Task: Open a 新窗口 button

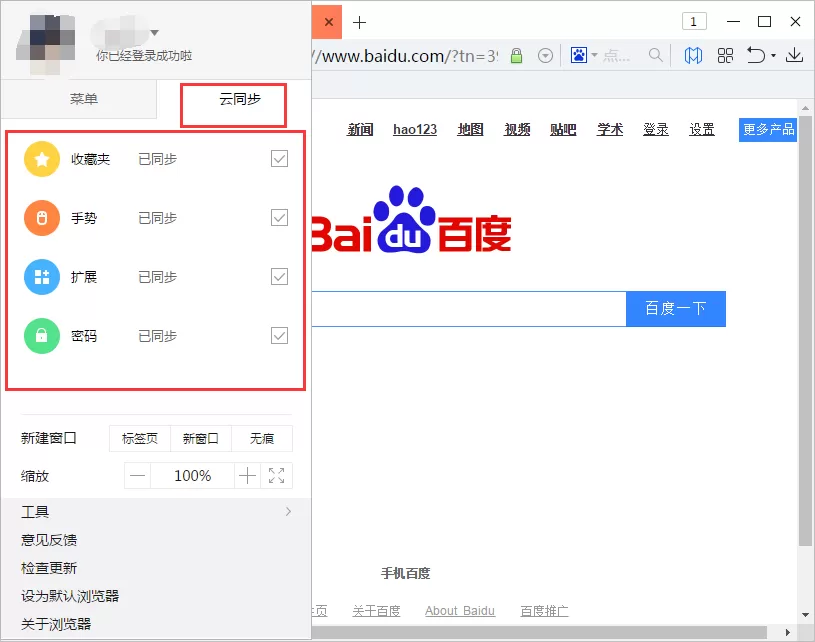Action: pos(201,439)
